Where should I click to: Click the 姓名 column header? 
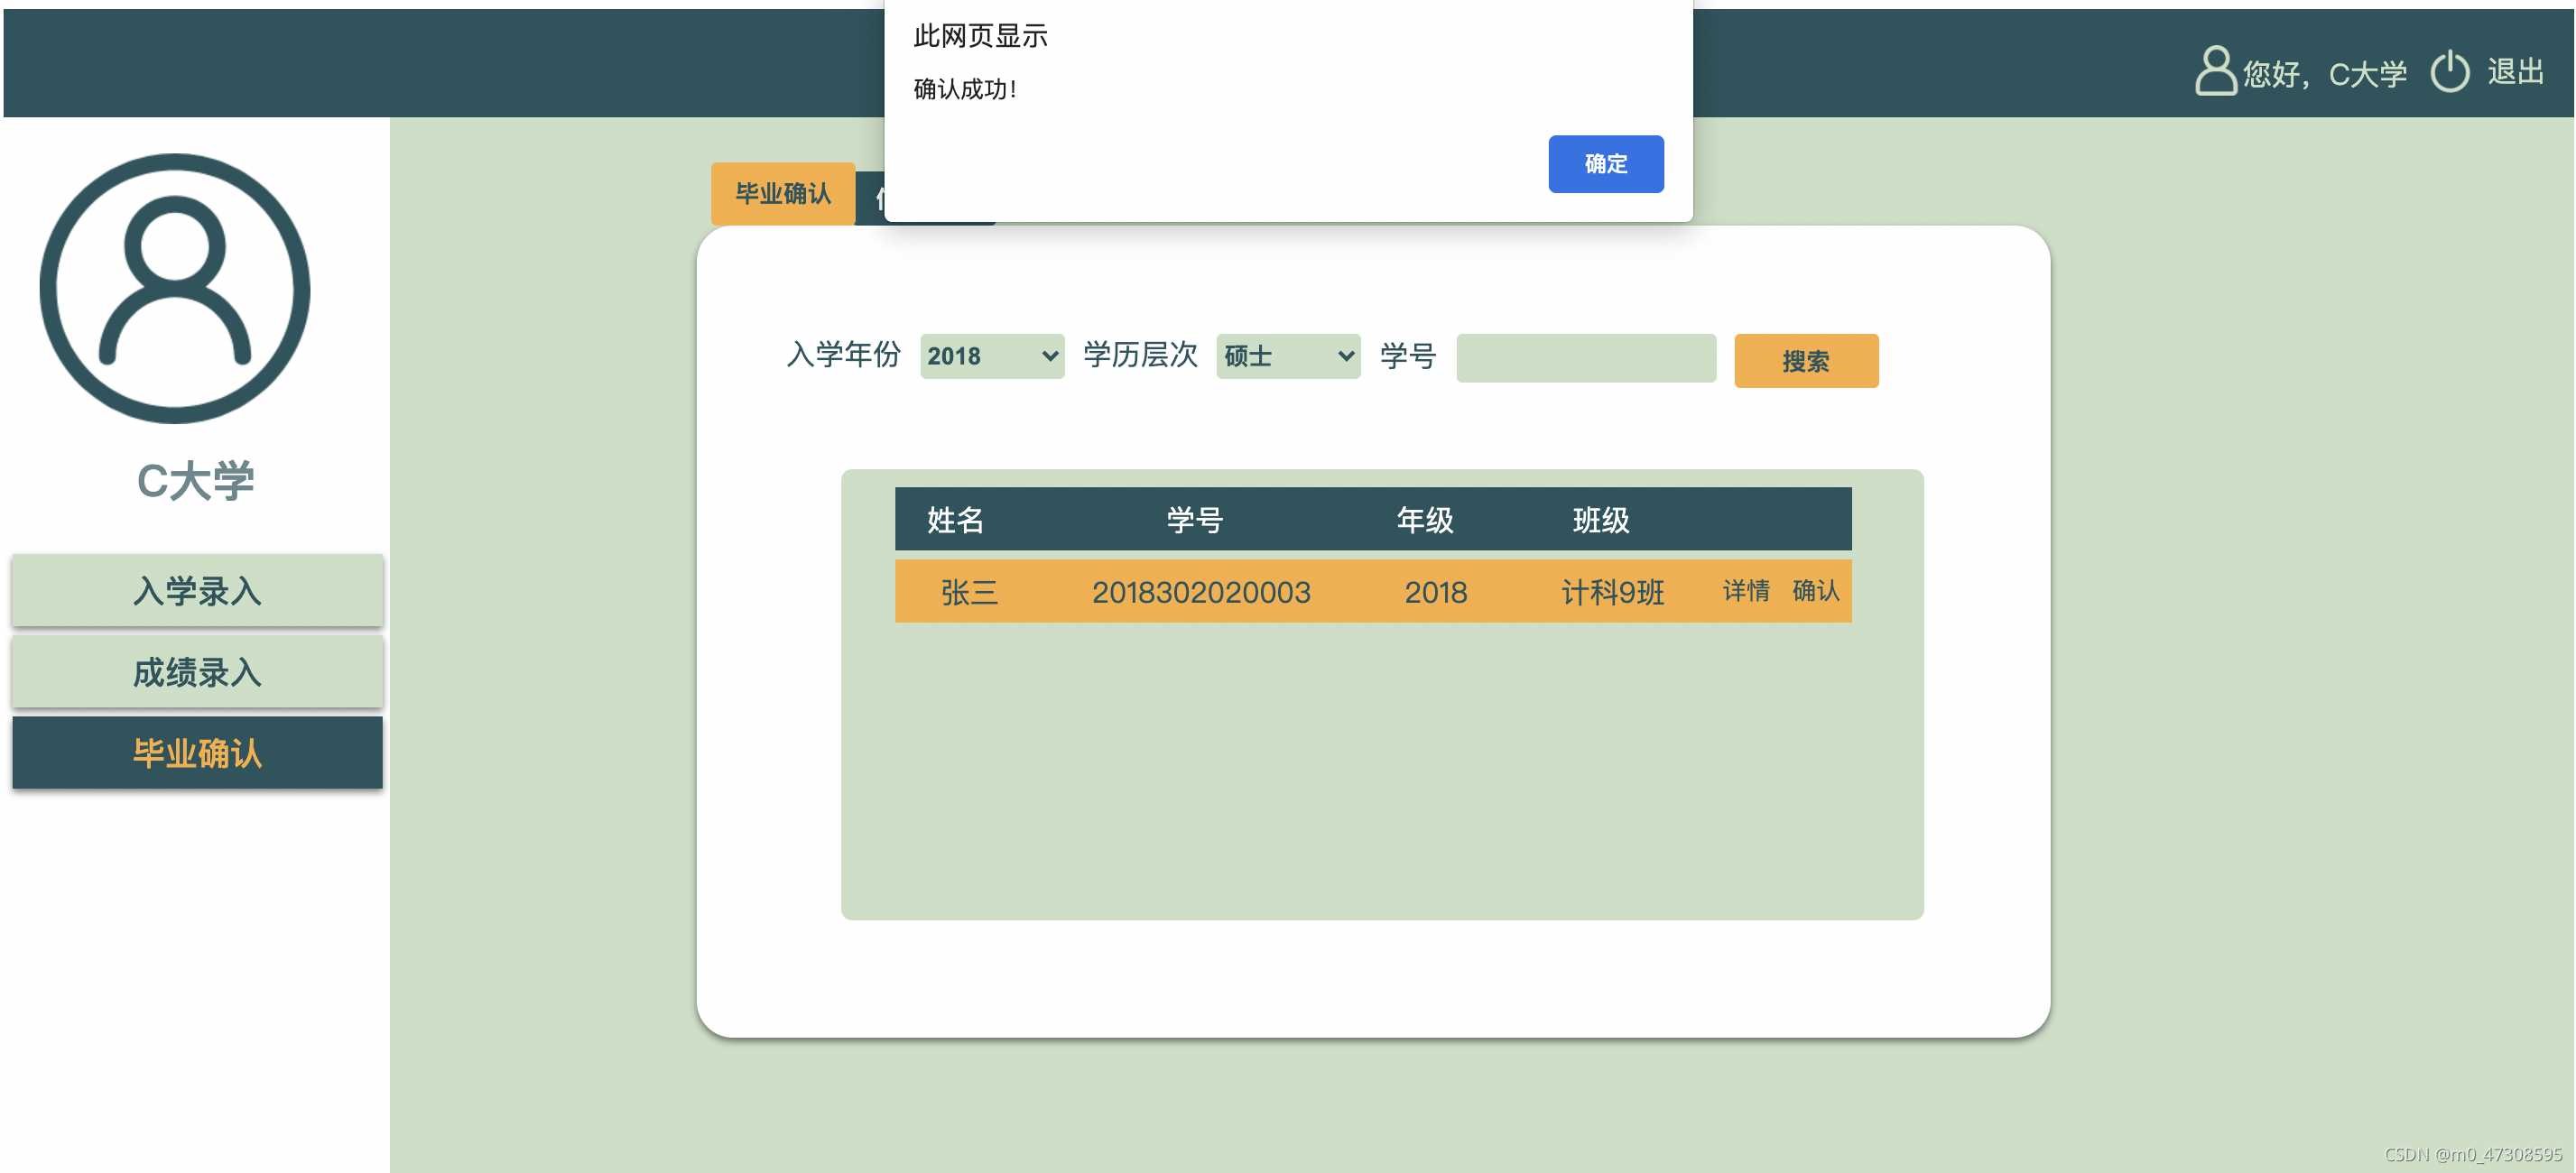pyautogui.click(x=954, y=519)
